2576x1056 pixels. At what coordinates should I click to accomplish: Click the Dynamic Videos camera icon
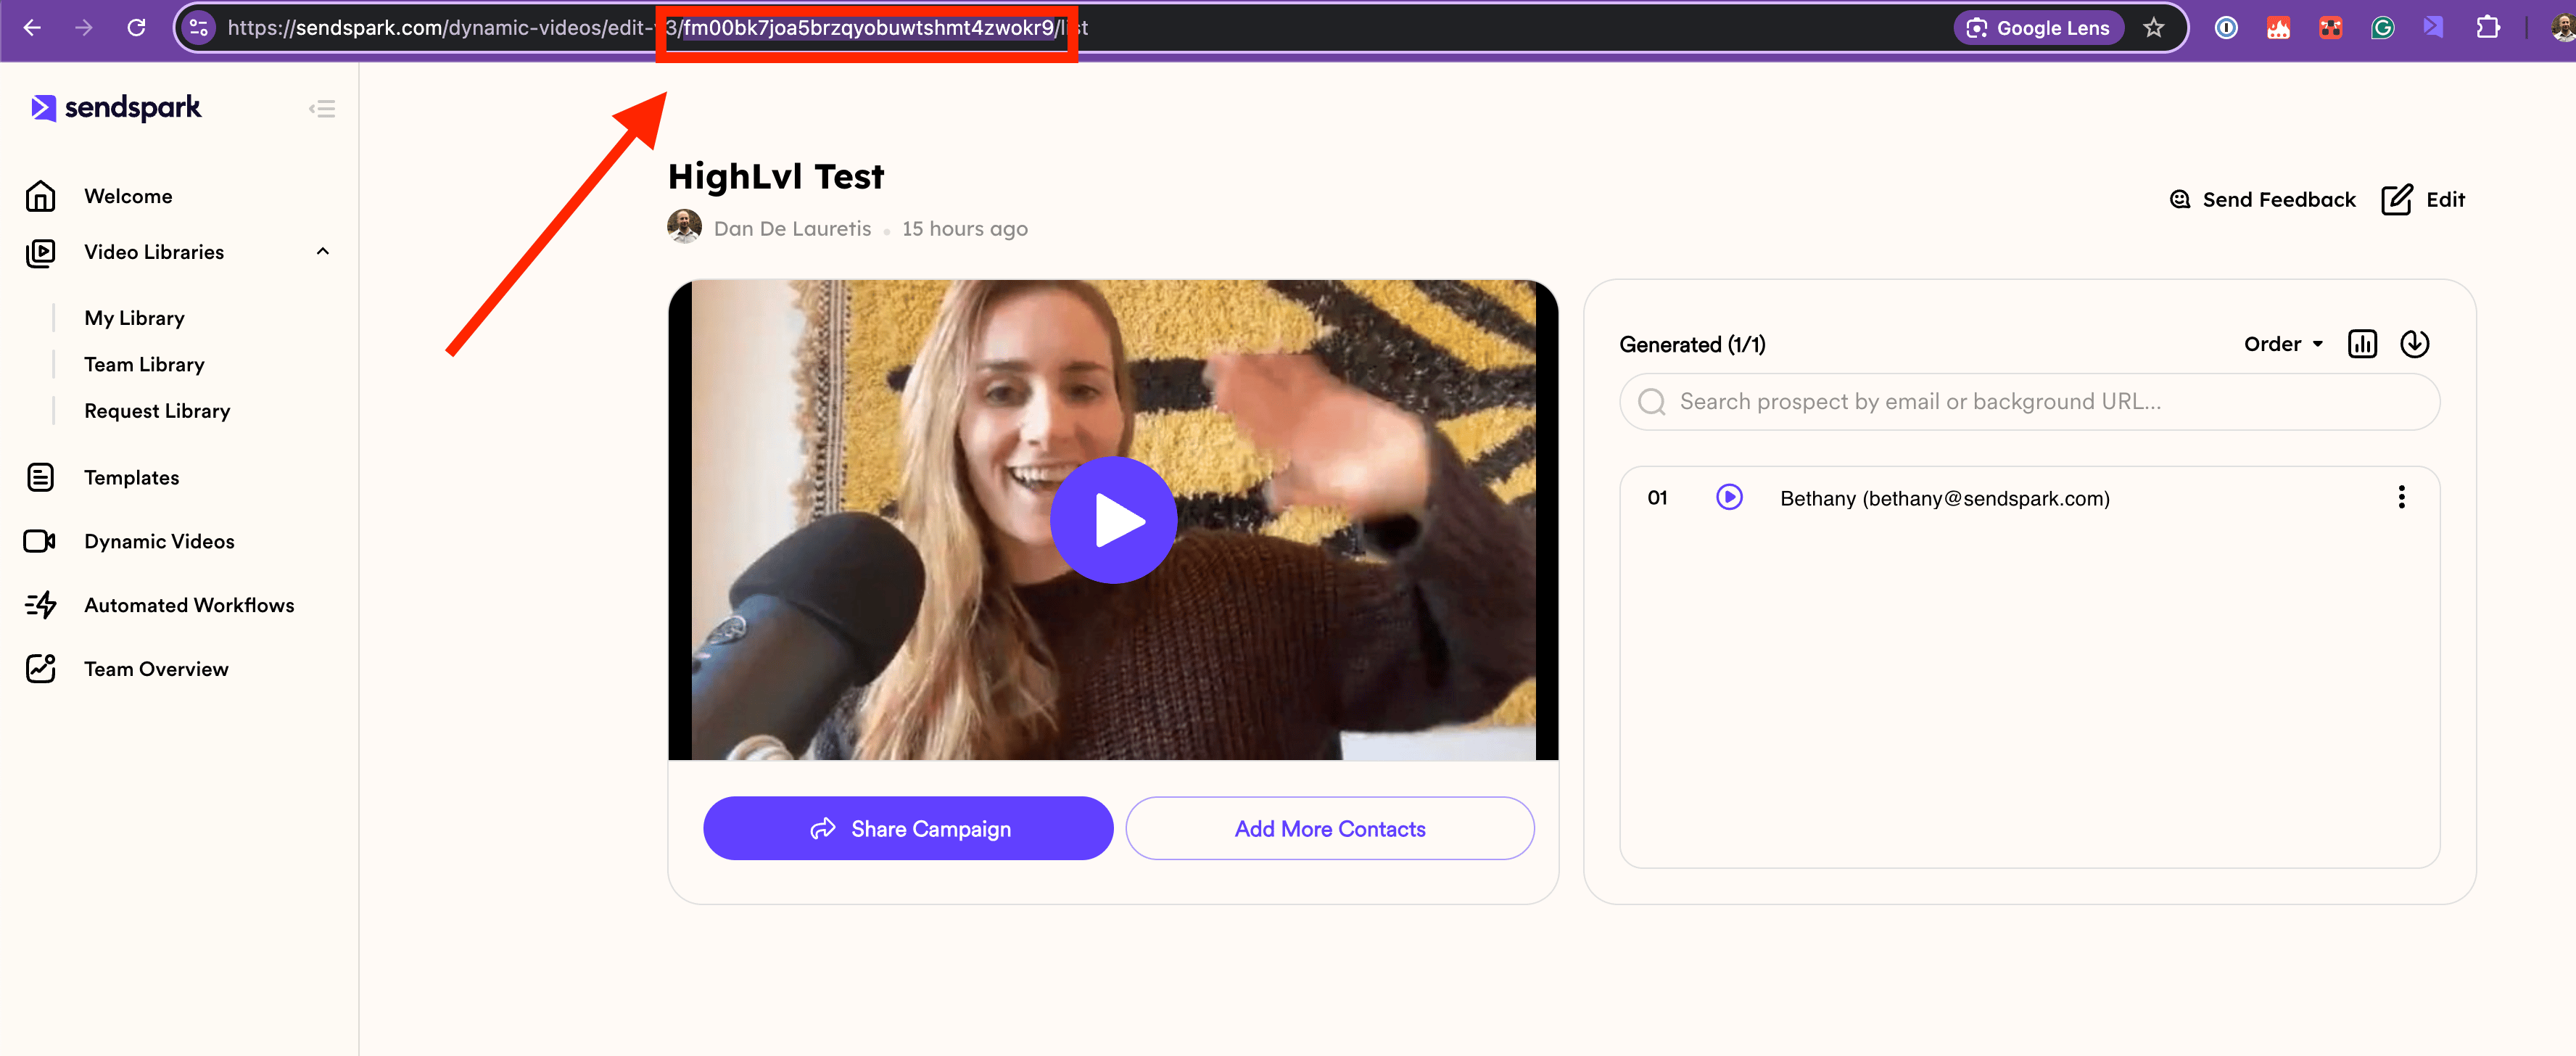pos(40,541)
